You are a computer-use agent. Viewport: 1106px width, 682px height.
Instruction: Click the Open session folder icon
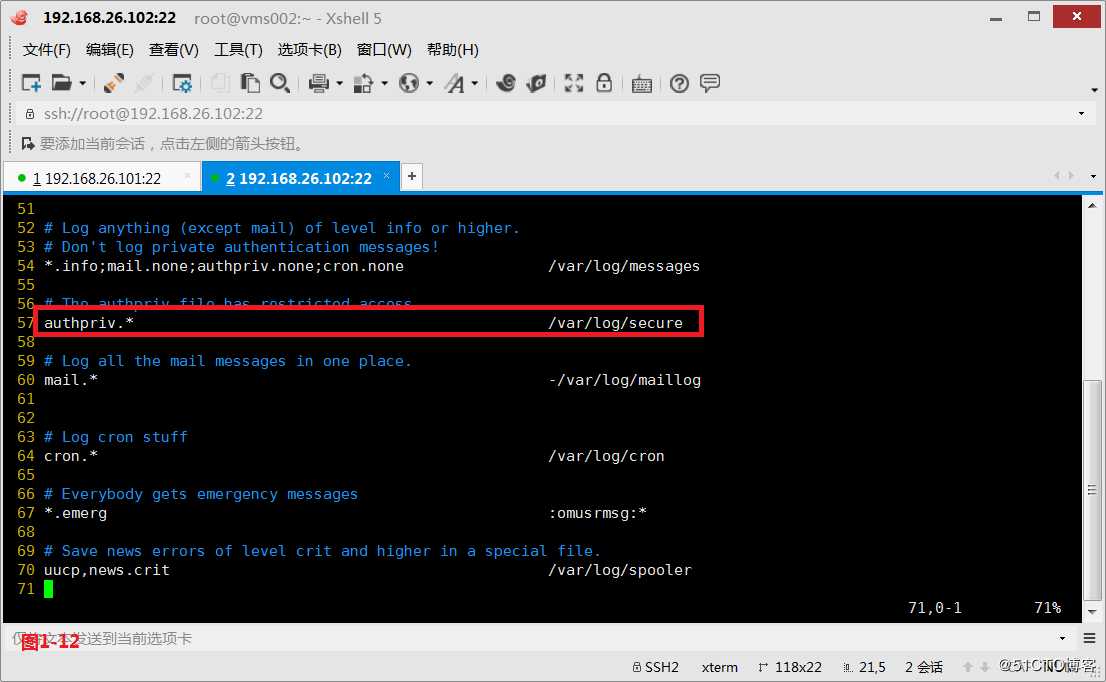61,83
